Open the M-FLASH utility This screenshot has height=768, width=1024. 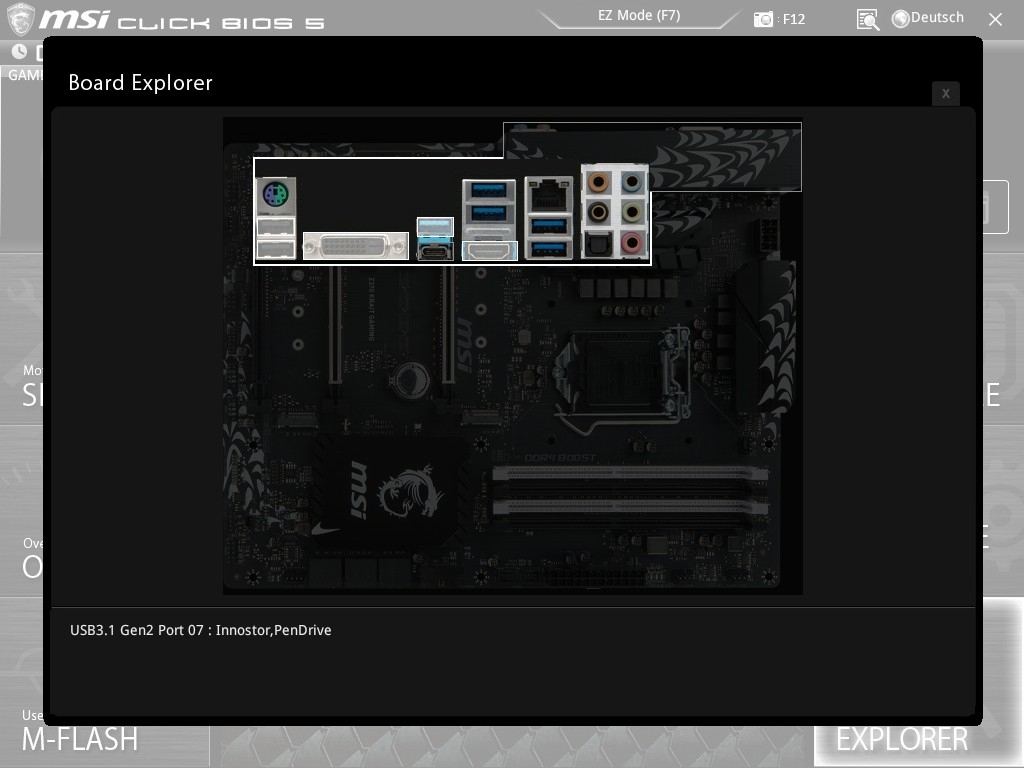[x=80, y=739]
